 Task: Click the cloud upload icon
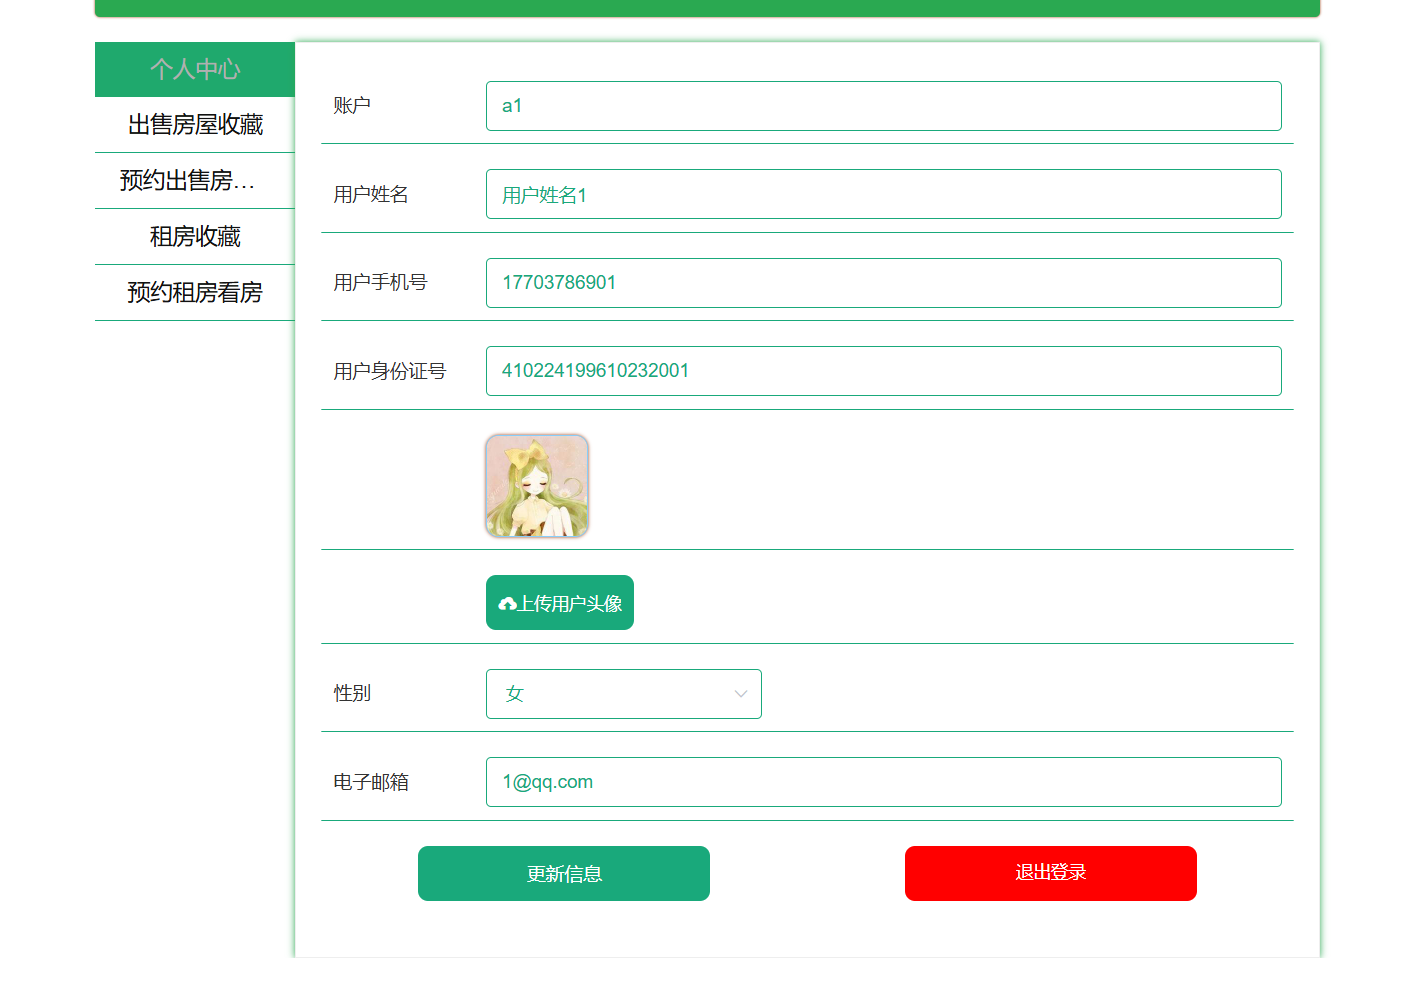point(507,604)
